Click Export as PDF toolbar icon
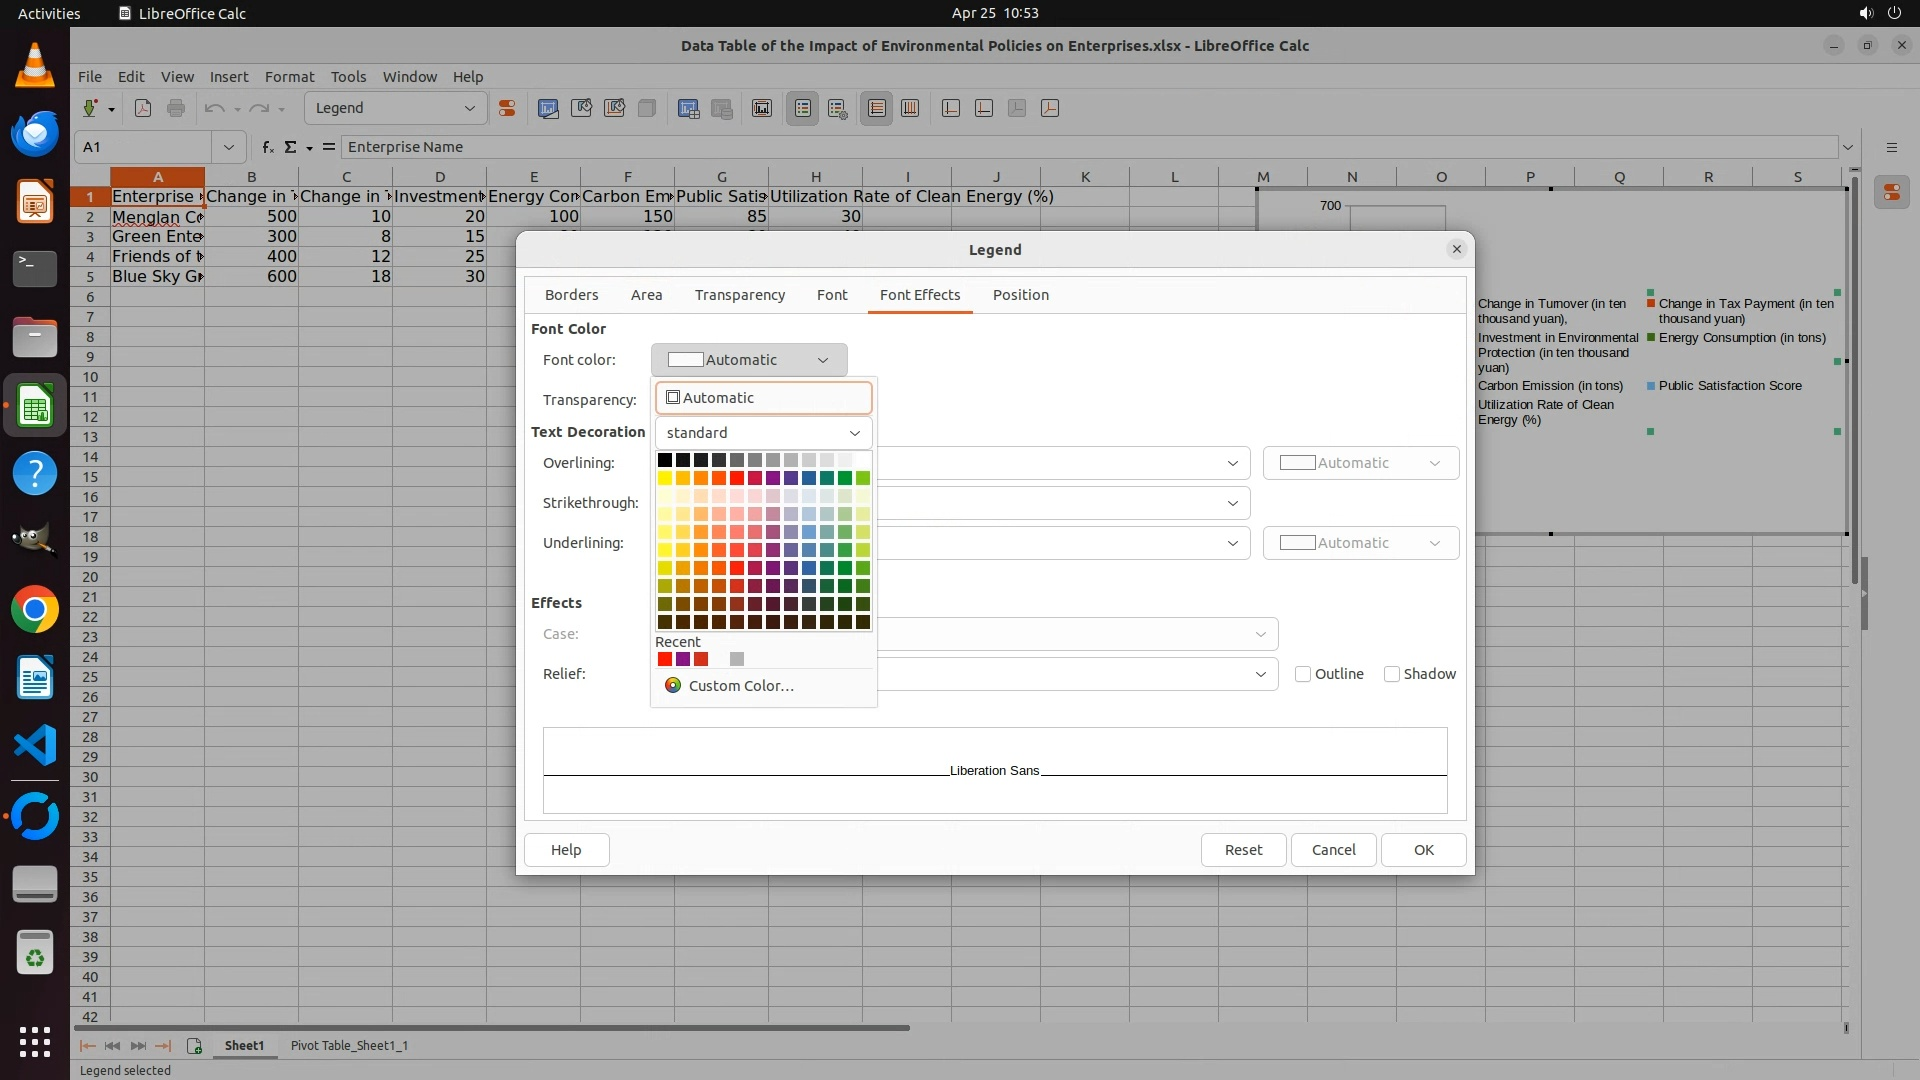Image resolution: width=1920 pixels, height=1080 pixels. coord(143,108)
